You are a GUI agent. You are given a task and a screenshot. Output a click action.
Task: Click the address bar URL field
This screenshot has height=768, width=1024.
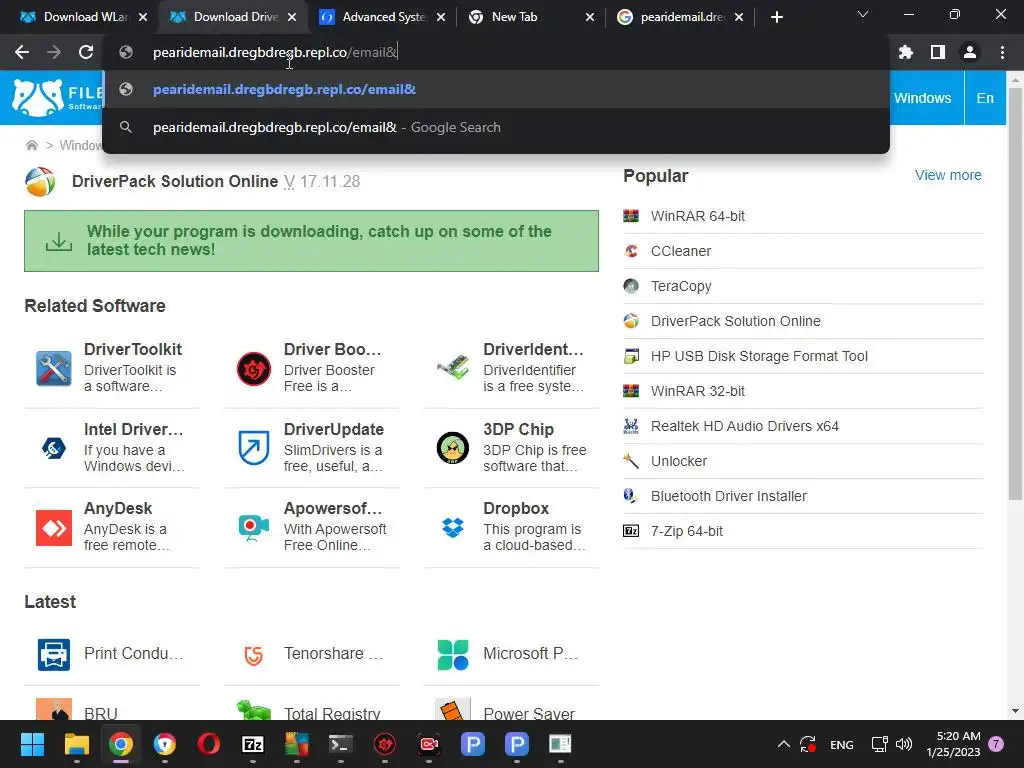click(496, 52)
